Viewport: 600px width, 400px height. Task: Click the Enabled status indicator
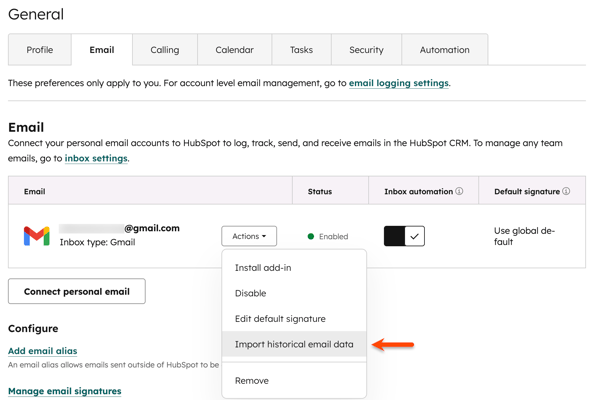pos(328,237)
